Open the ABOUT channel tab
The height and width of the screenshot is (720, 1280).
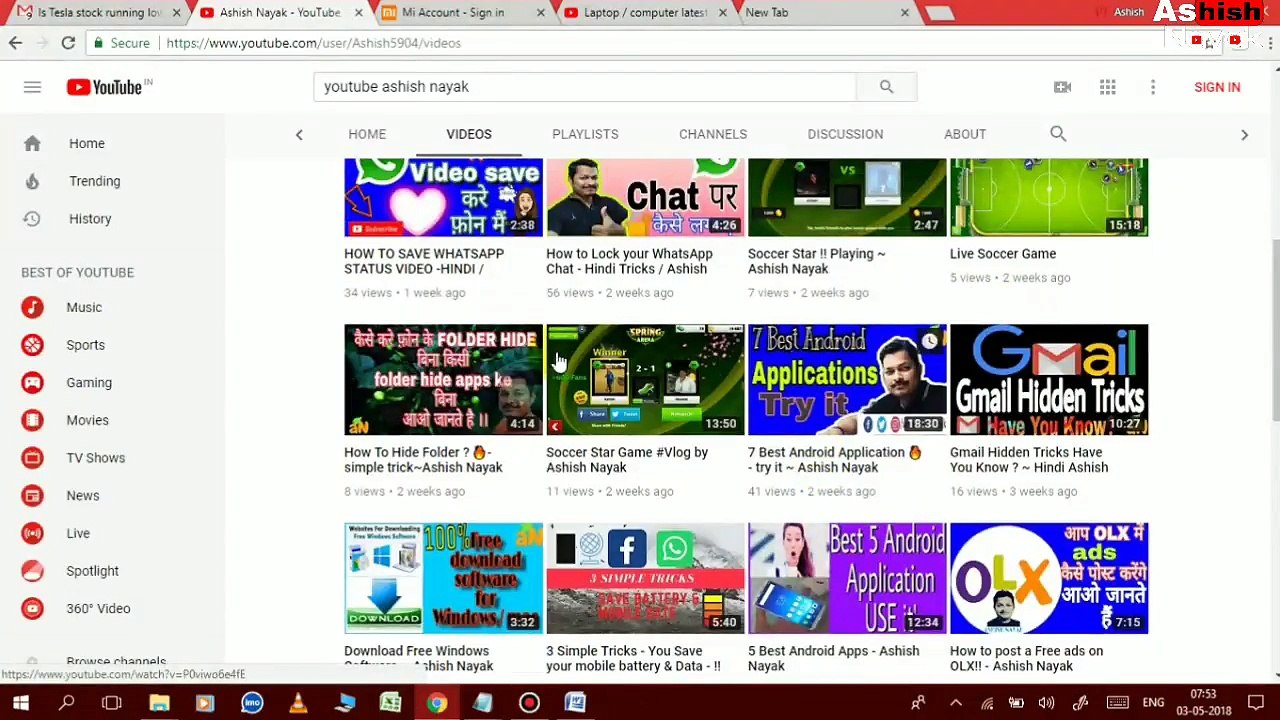click(x=965, y=134)
